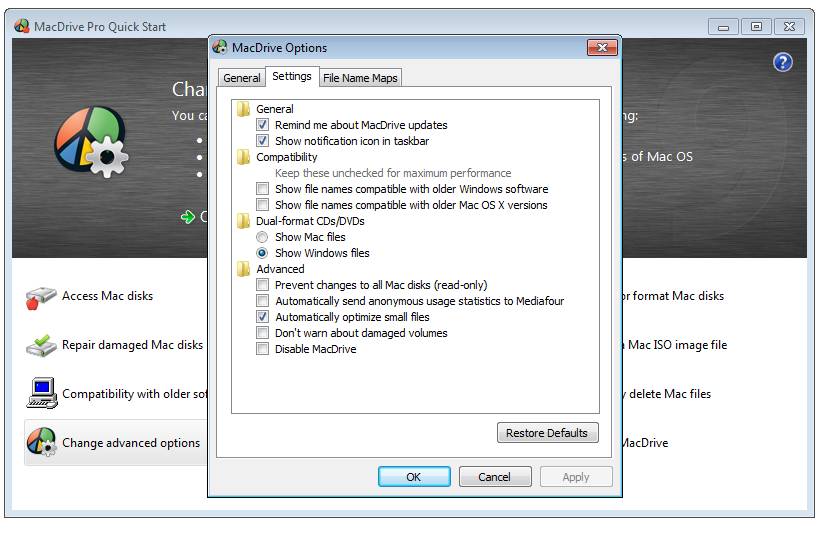Select the Show Mac files radio button
Screen dimensions: 825x535
pos(262,237)
